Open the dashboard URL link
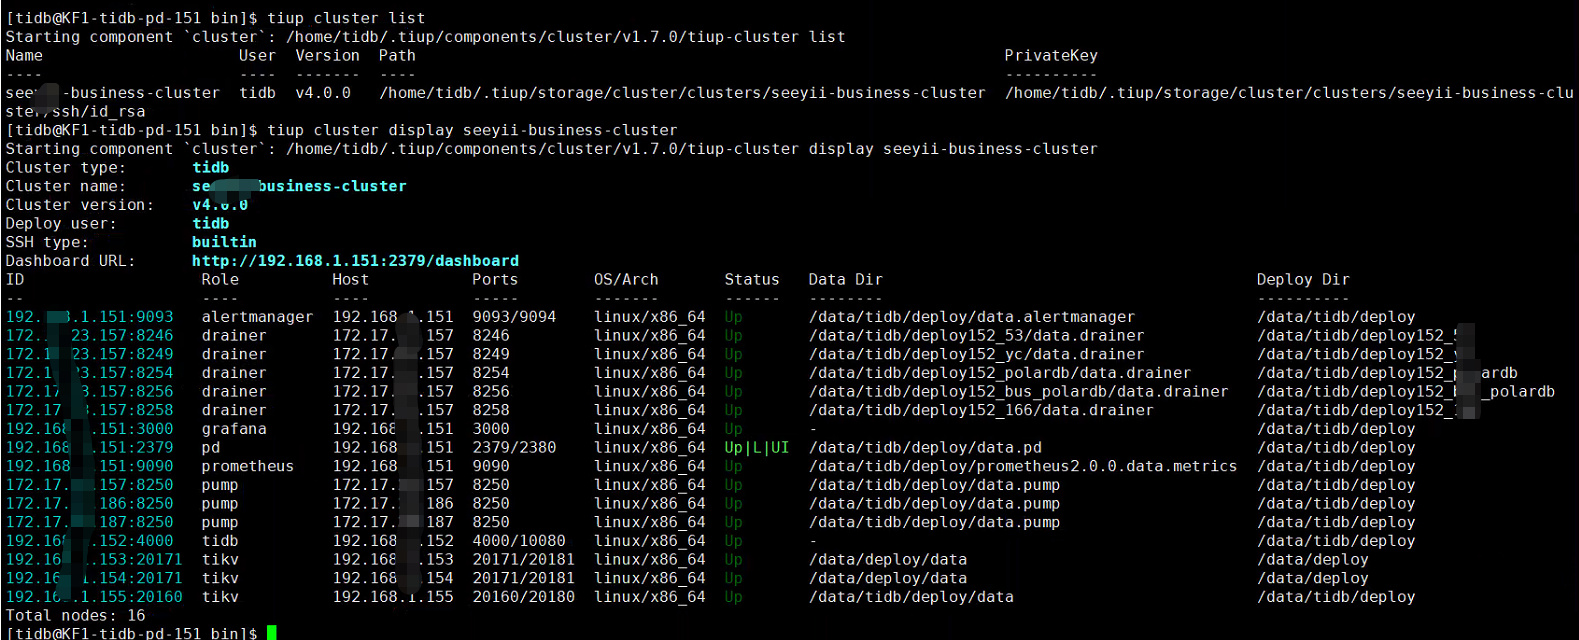 point(355,261)
